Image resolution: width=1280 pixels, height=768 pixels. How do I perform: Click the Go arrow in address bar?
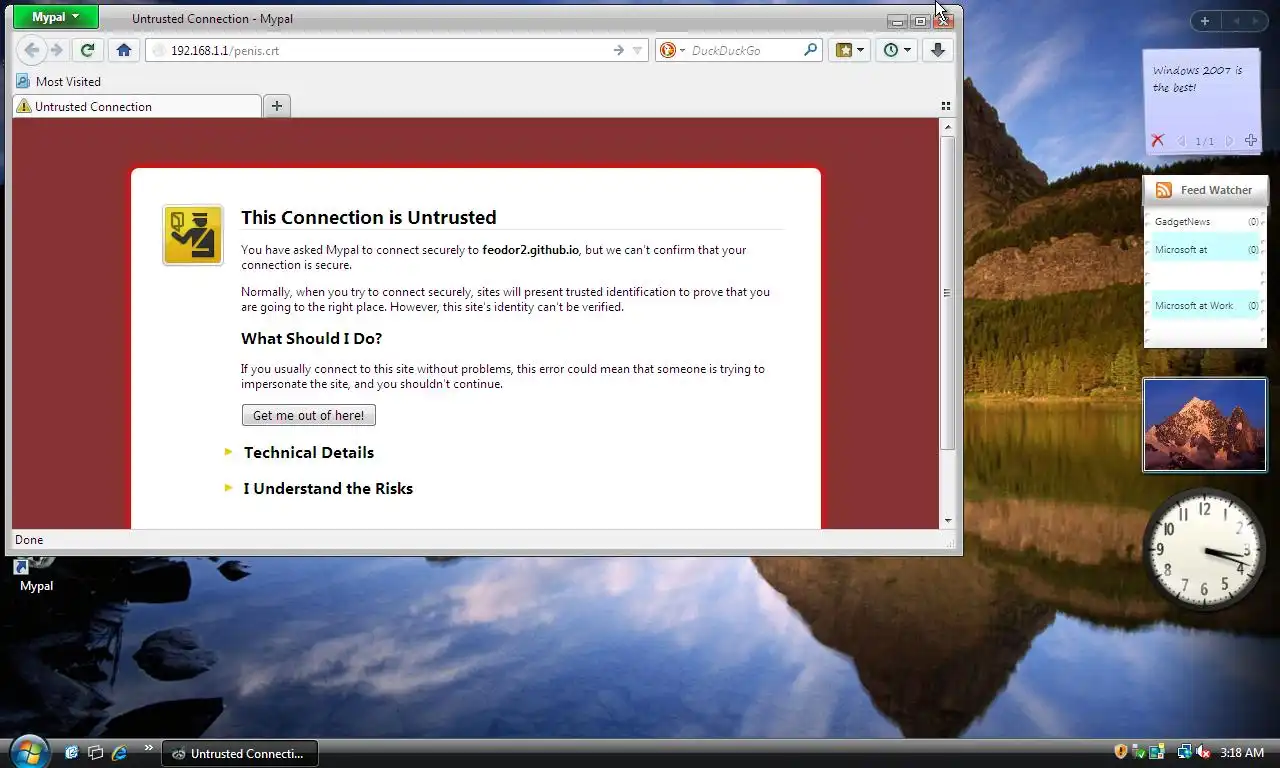coord(618,50)
